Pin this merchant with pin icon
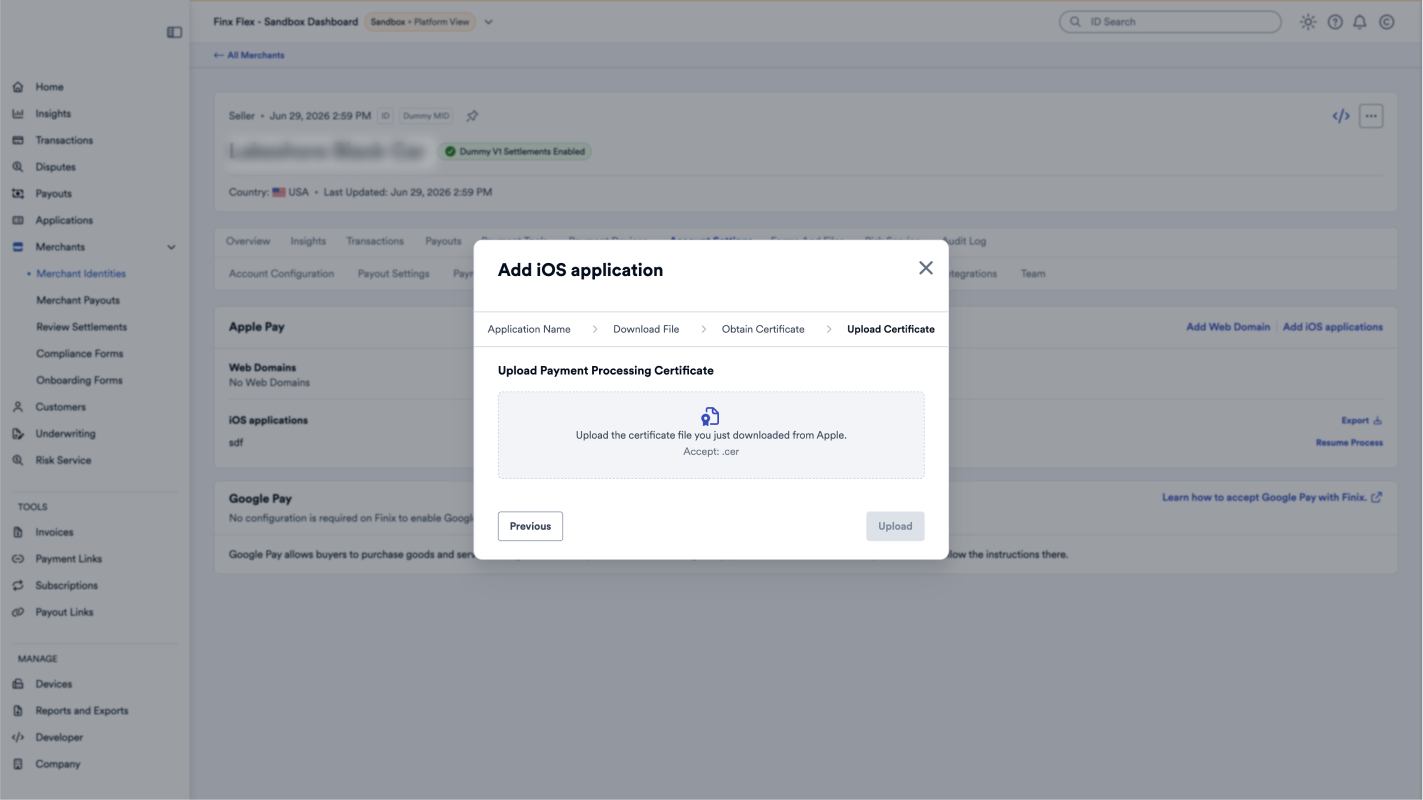The height and width of the screenshot is (800, 1423). click(472, 116)
